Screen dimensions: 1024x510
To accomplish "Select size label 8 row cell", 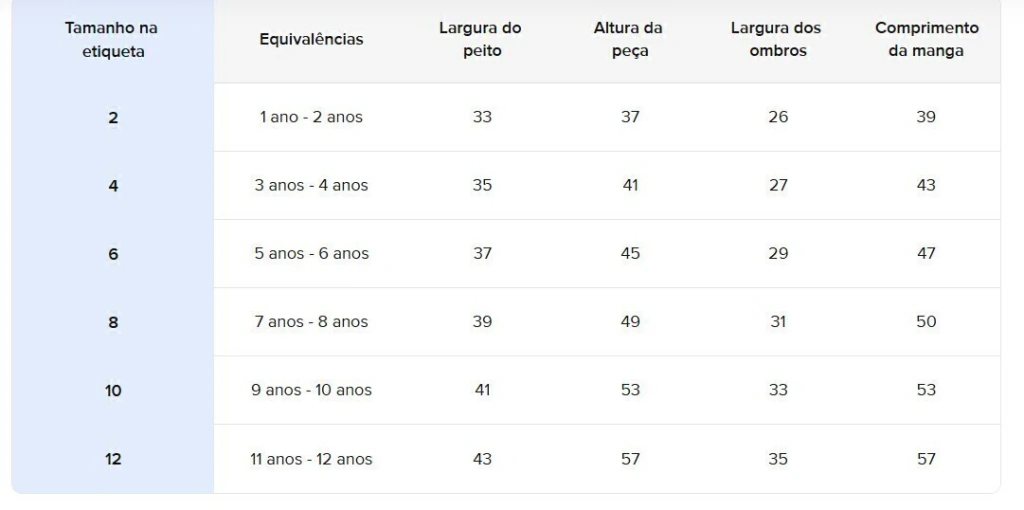I will pos(114,323).
